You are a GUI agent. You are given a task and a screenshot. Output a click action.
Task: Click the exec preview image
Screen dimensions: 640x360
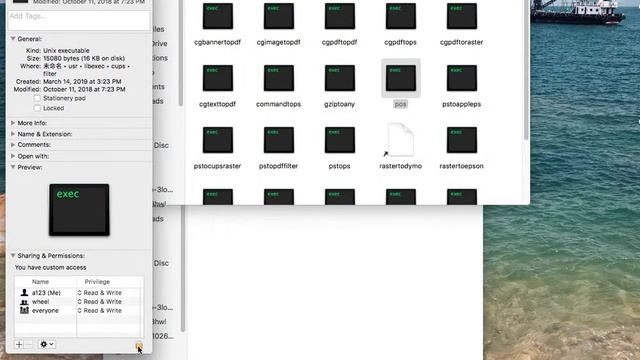tap(79, 210)
